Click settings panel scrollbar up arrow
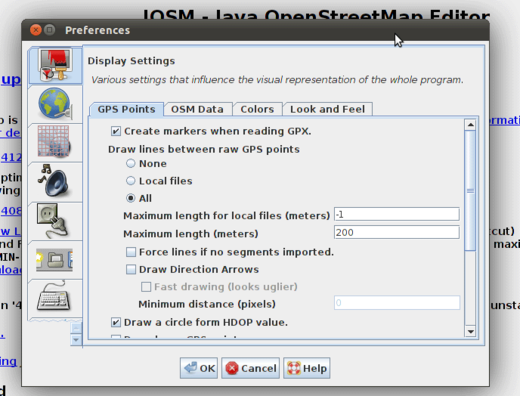Viewport: 520px width, 396px height. [x=470, y=125]
